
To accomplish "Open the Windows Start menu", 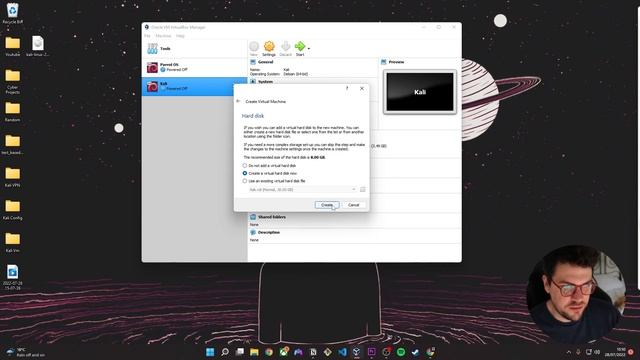I will point(210,352).
